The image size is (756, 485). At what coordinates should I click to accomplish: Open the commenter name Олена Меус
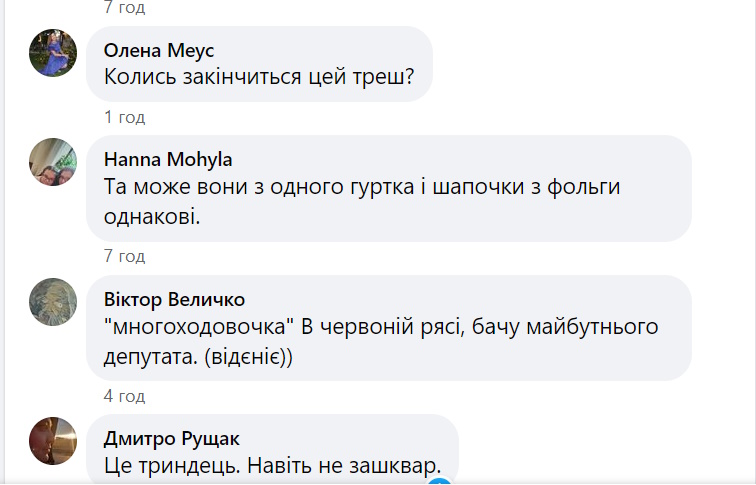pos(159,49)
